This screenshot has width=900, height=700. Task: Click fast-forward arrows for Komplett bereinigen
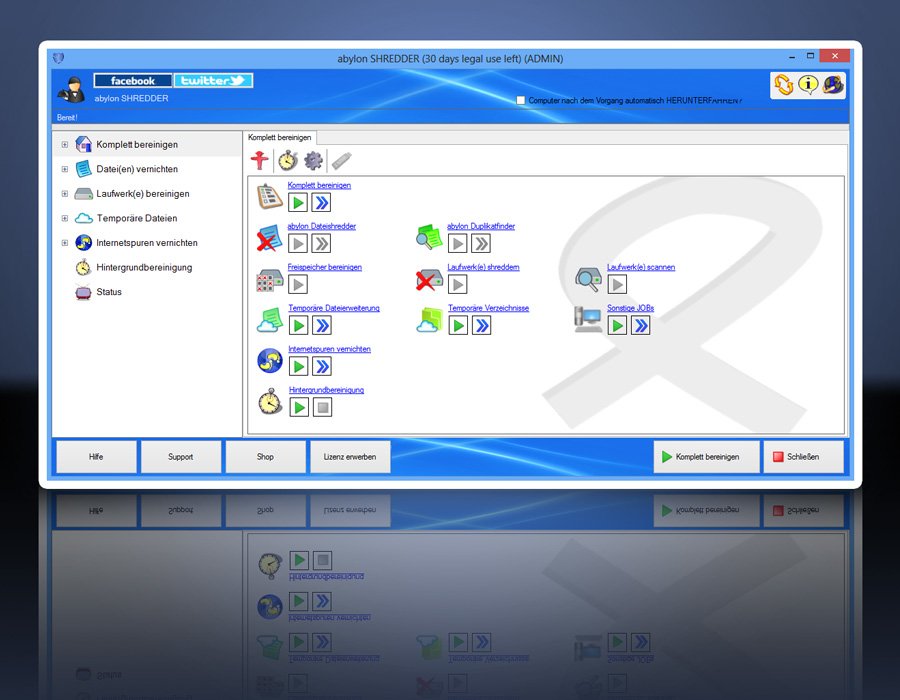coord(322,203)
